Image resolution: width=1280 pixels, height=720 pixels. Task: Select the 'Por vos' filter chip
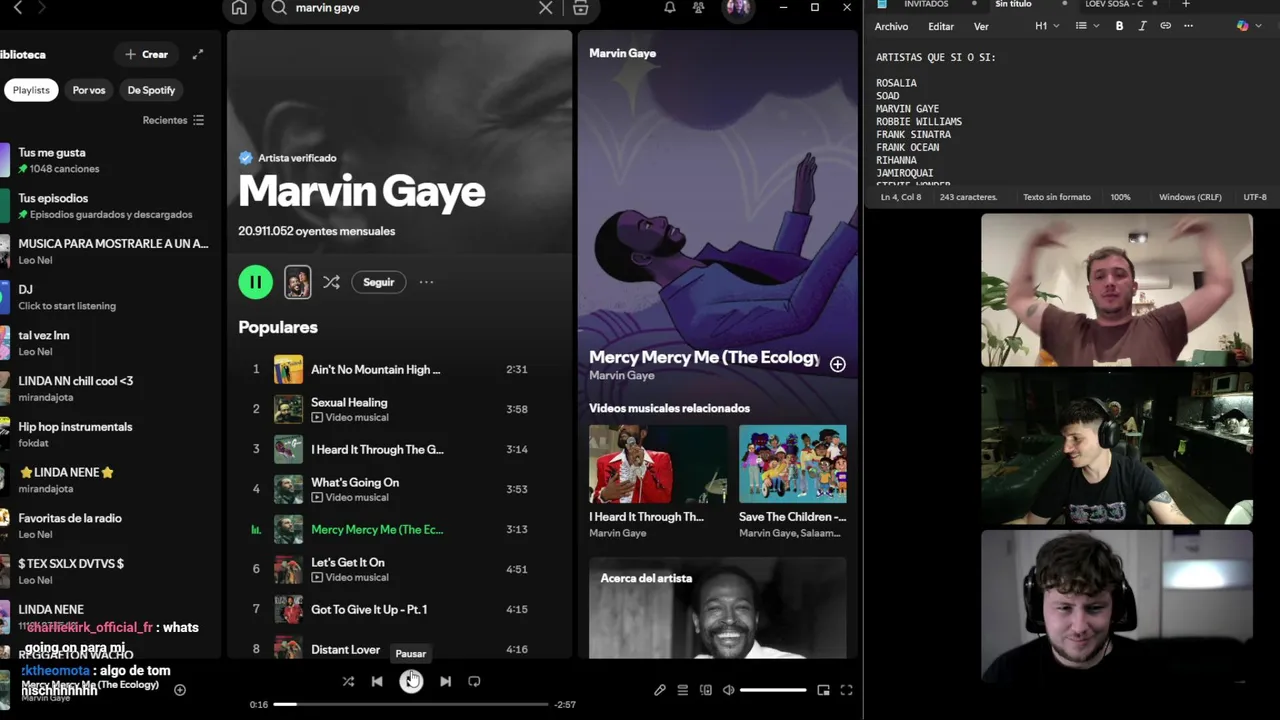tap(89, 90)
